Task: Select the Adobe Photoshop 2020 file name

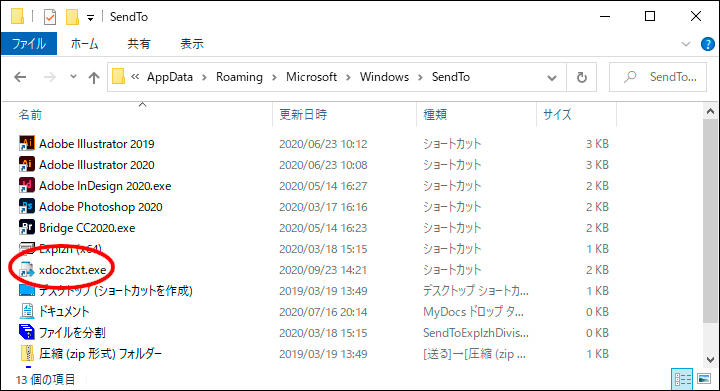Action: pos(101,207)
